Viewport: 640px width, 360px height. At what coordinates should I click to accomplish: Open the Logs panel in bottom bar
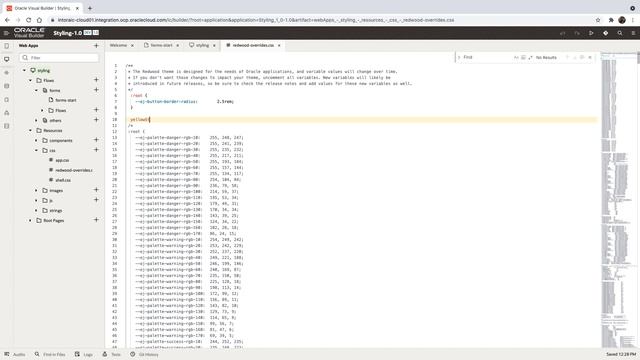click(x=84, y=354)
